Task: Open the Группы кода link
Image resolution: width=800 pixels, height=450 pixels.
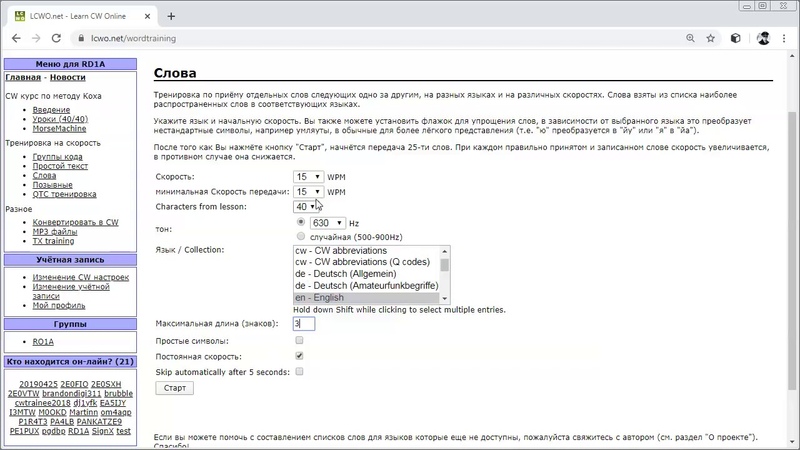Action: click(x=58, y=157)
